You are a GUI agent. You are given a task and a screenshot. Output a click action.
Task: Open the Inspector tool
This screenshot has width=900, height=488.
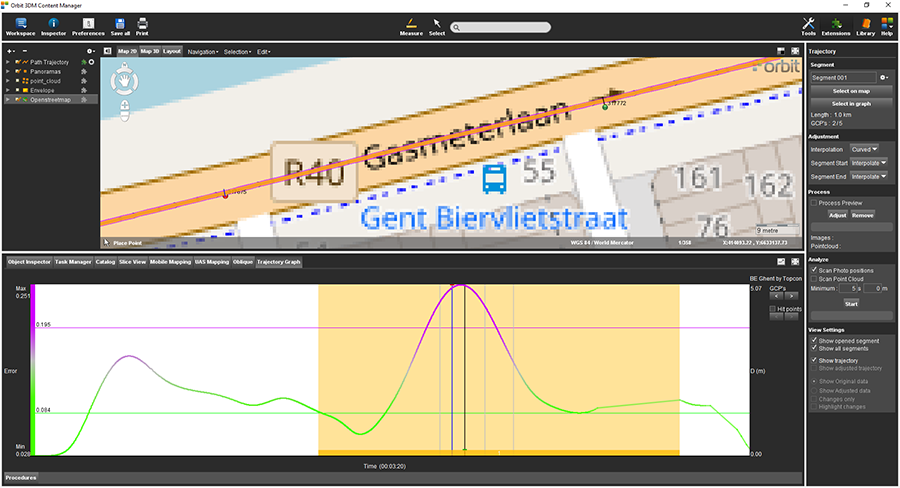[x=53, y=26]
